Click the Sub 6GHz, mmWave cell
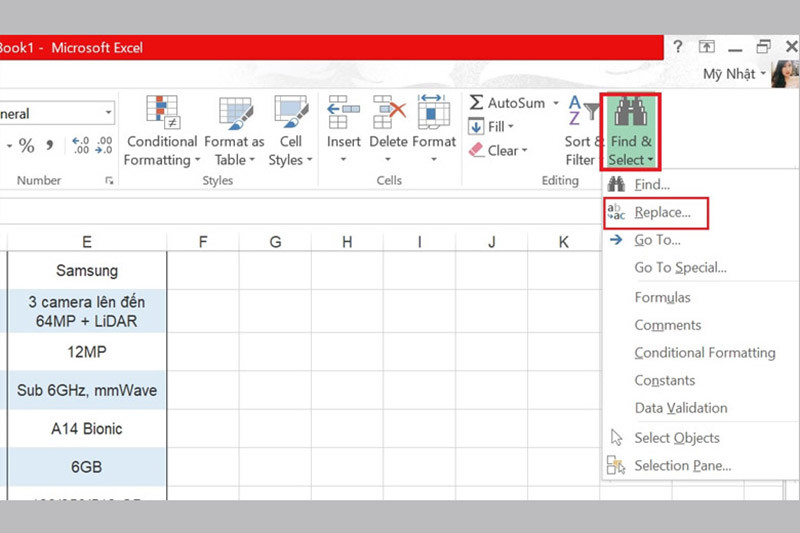This screenshot has width=800, height=533. tap(87, 390)
